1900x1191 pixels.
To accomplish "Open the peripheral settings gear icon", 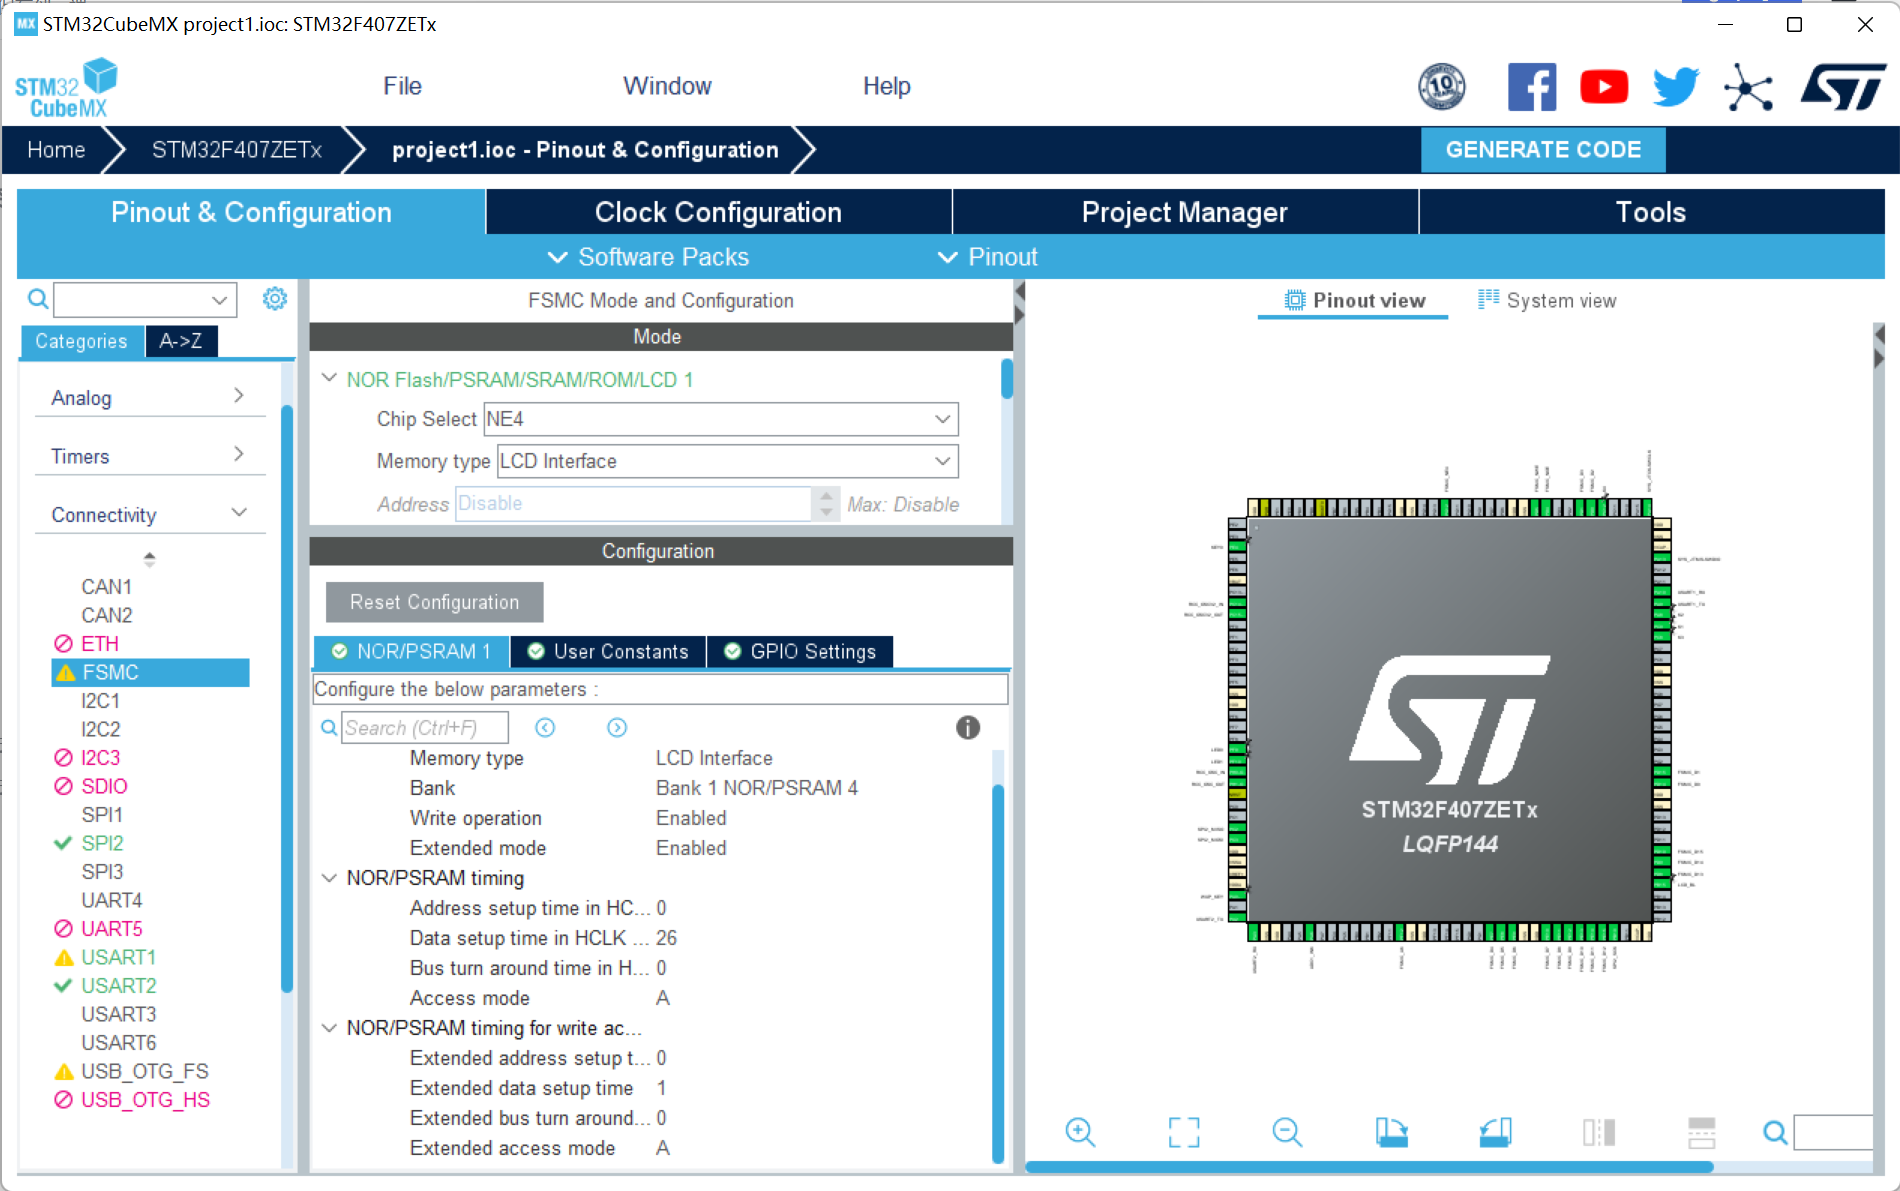I will pyautogui.click(x=275, y=298).
